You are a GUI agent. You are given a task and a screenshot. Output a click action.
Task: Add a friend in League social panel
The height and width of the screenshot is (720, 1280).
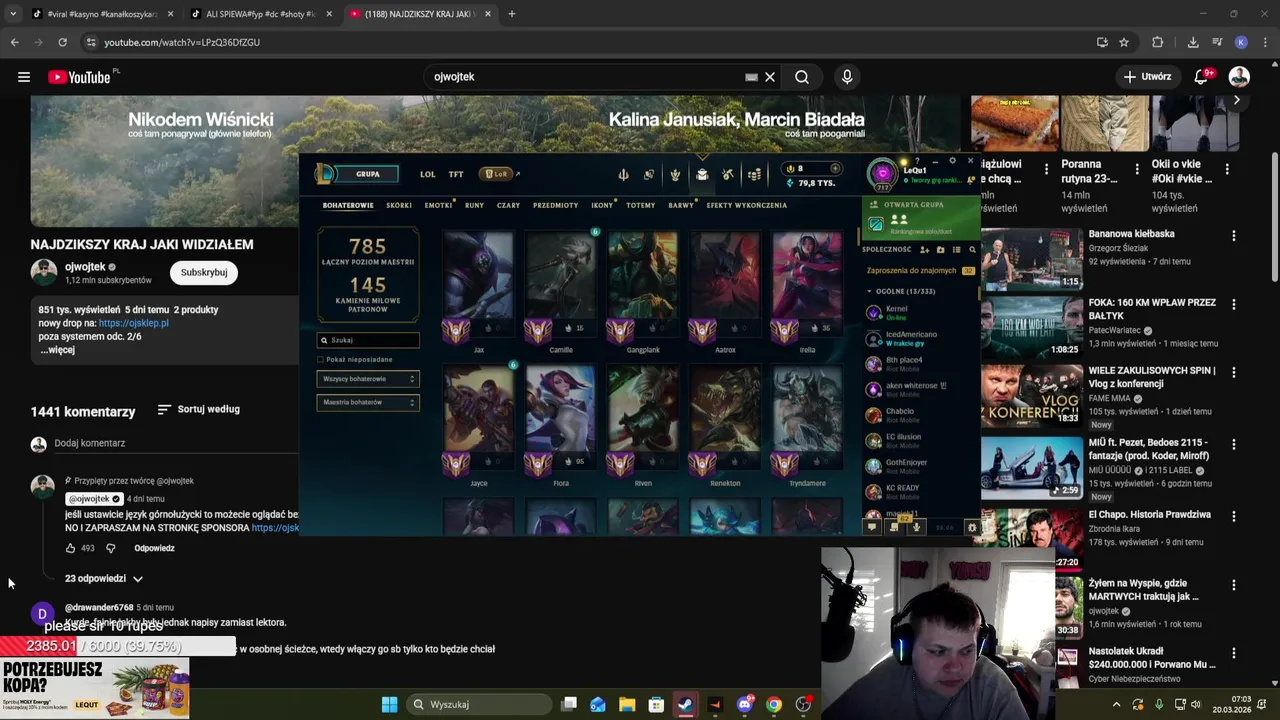(924, 249)
